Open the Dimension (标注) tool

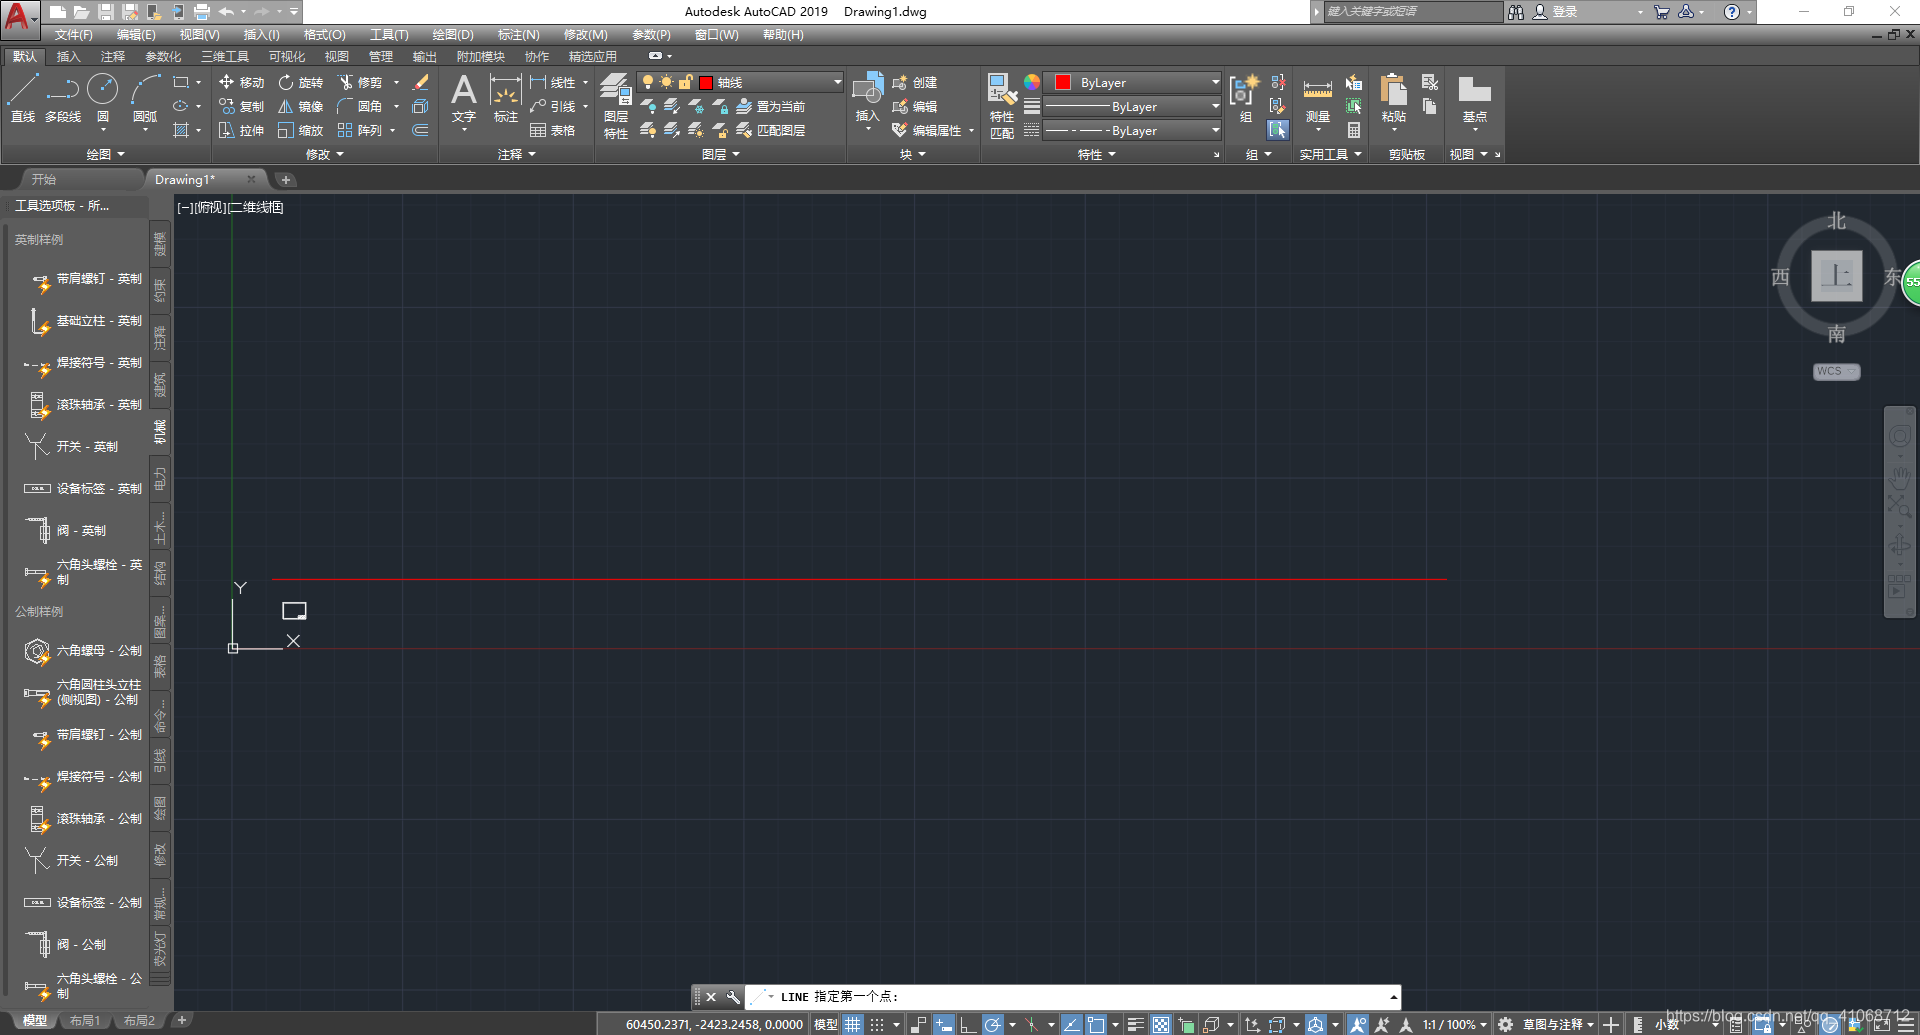(x=506, y=98)
